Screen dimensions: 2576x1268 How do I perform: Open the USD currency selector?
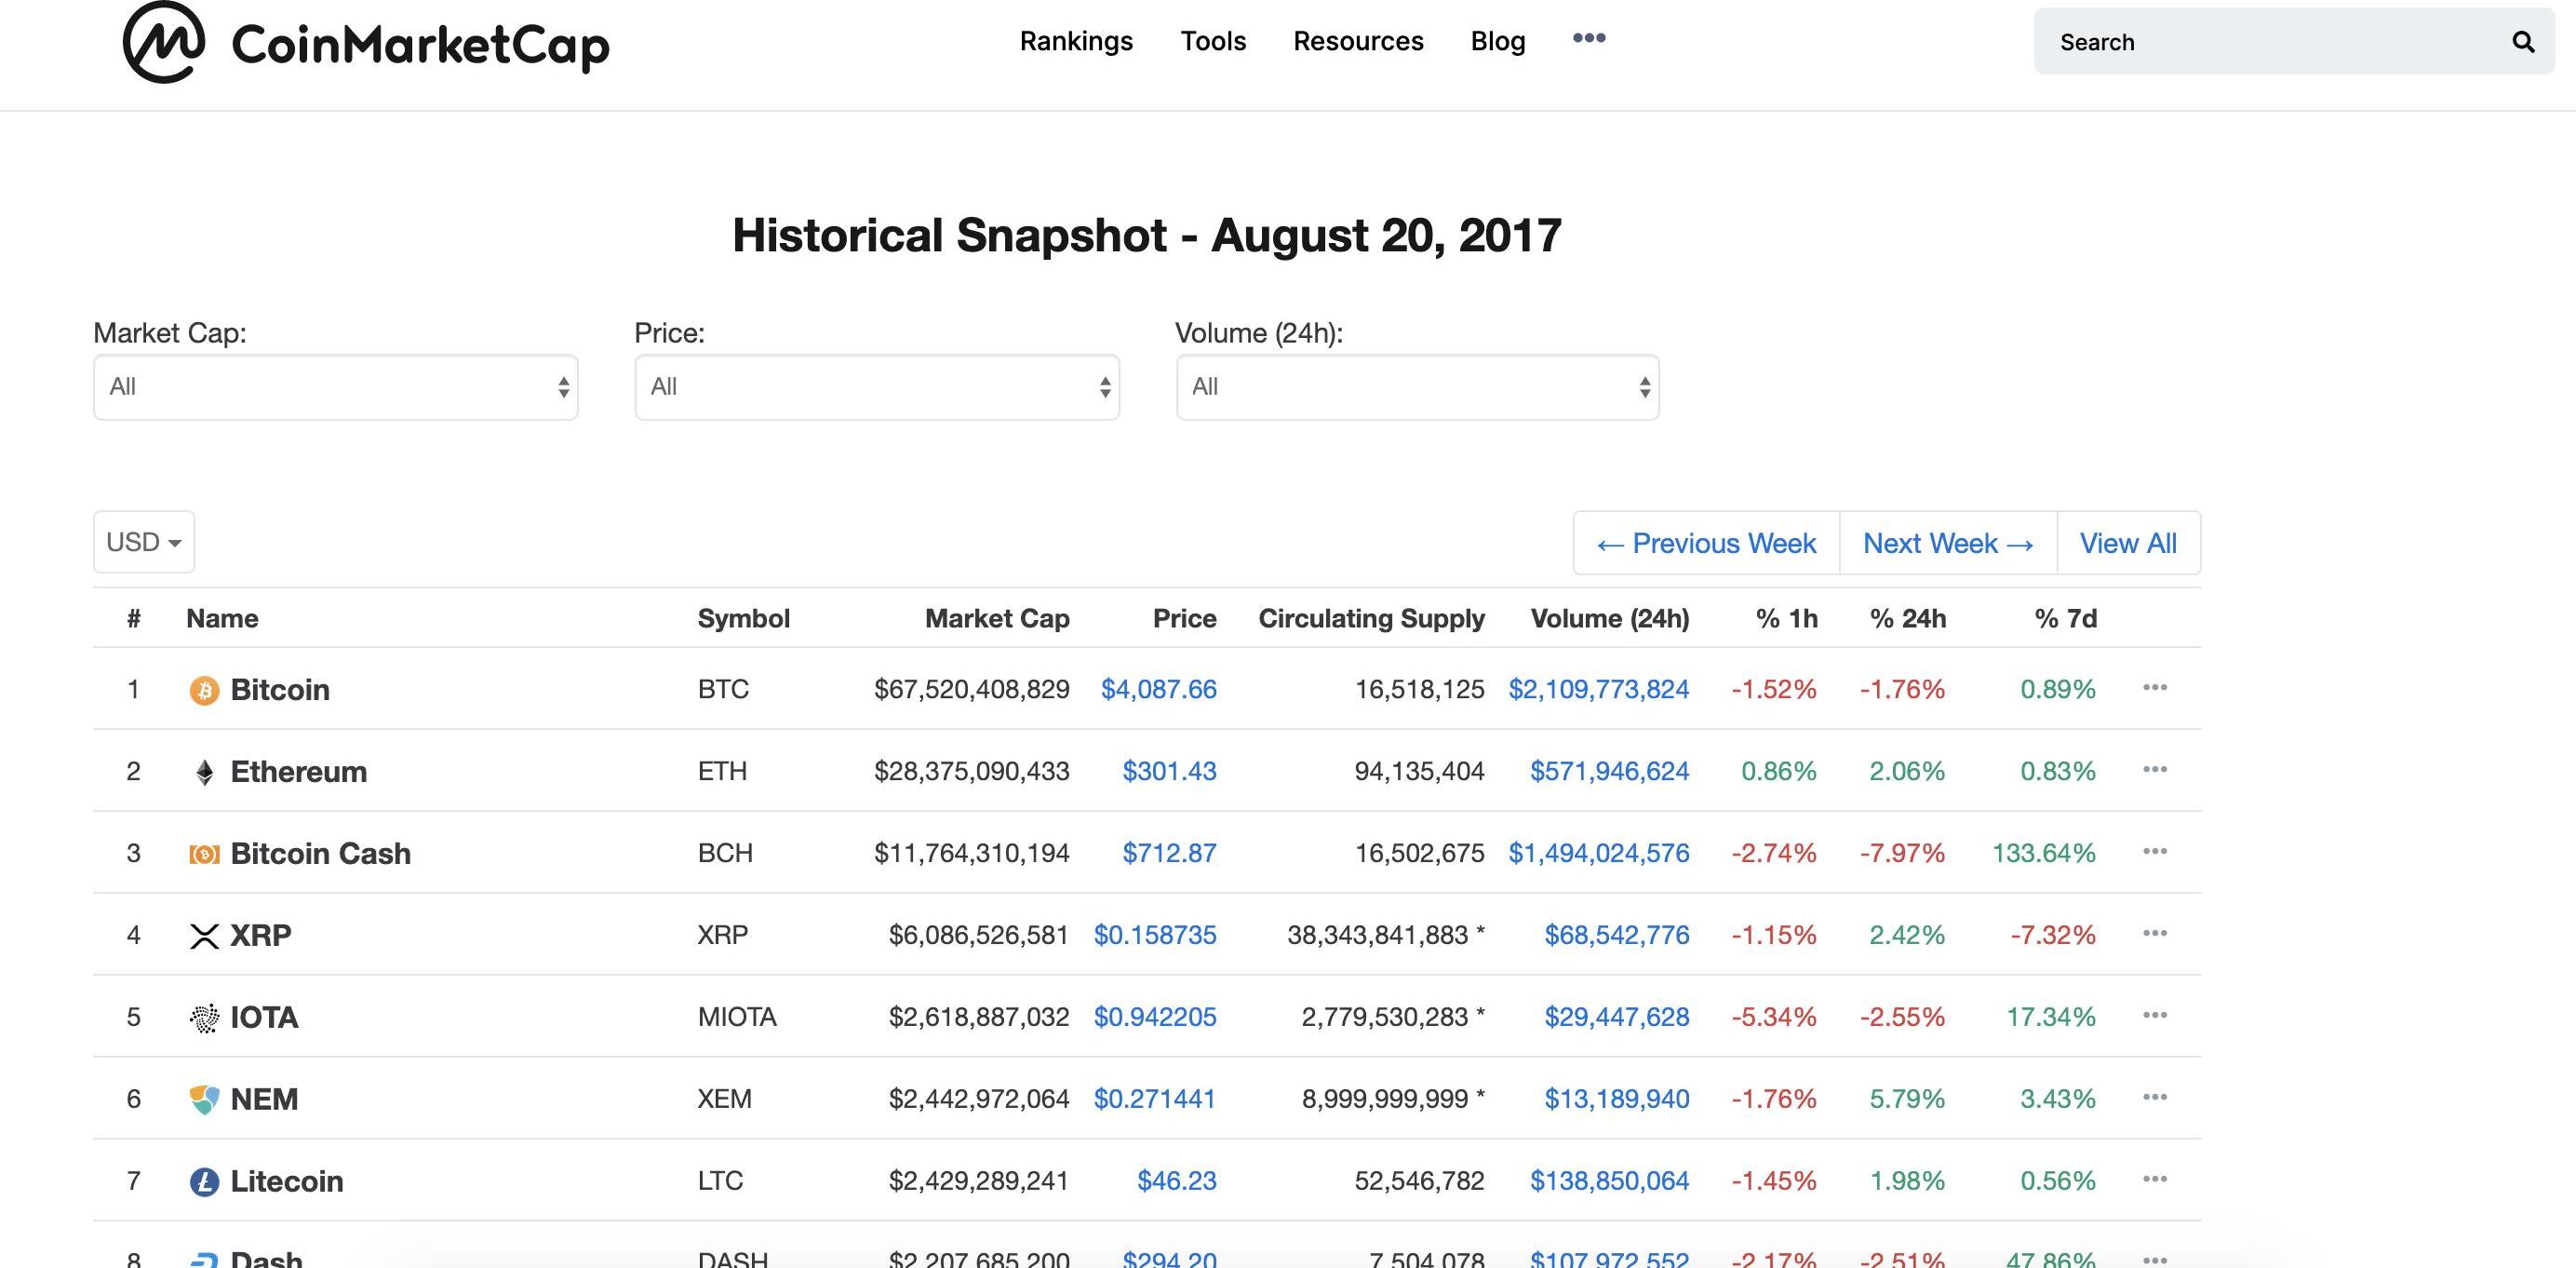coord(144,542)
